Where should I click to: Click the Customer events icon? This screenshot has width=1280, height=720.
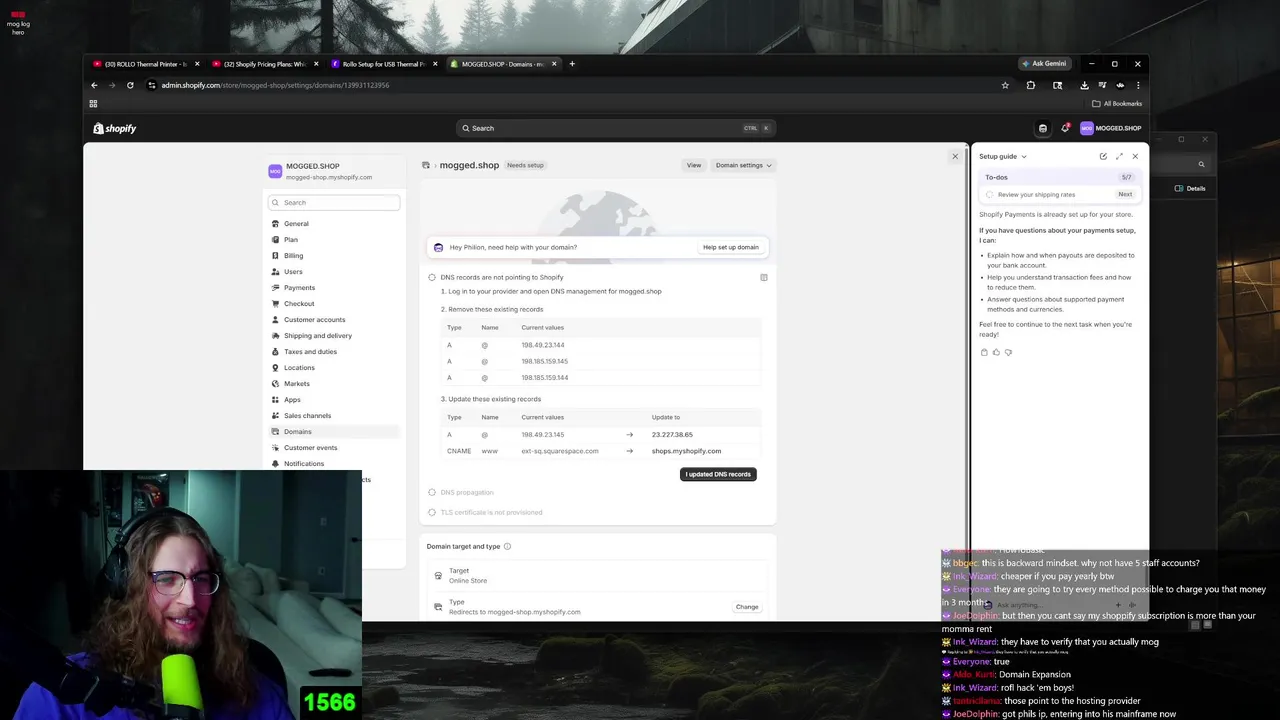(x=275, y=448)
